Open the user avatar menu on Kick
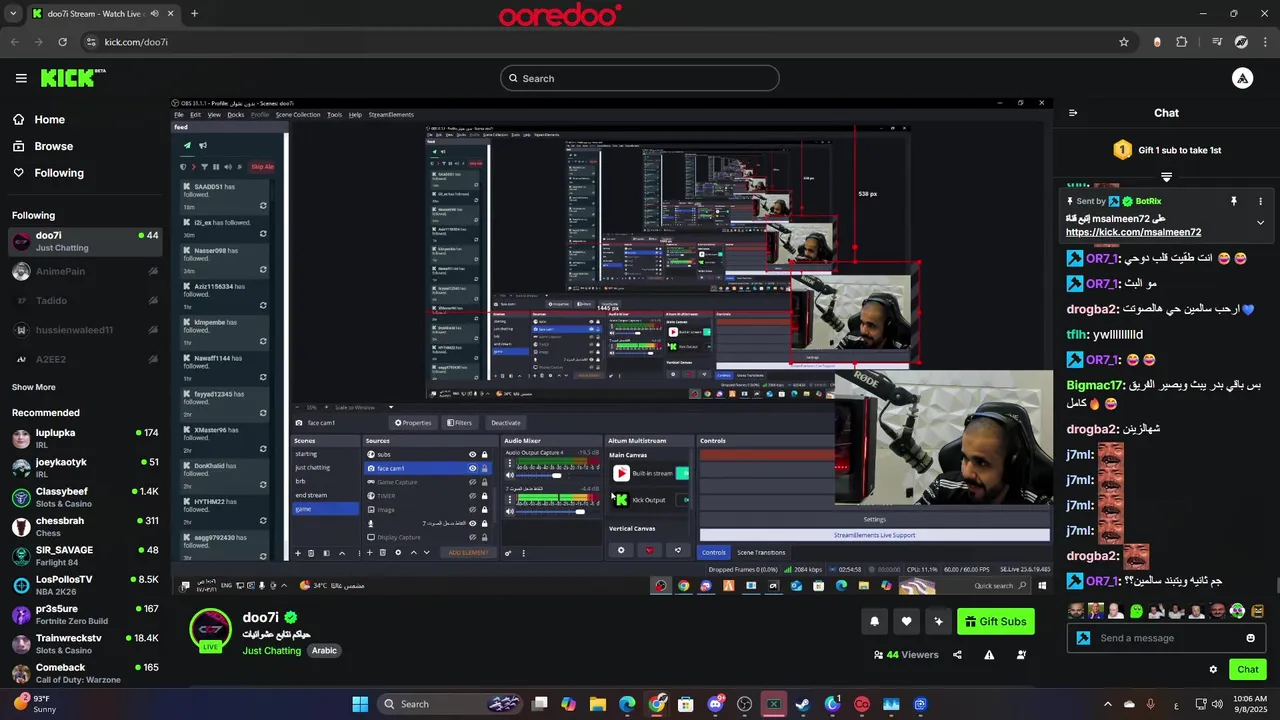1280x720 pixels. coord(1242,78)
